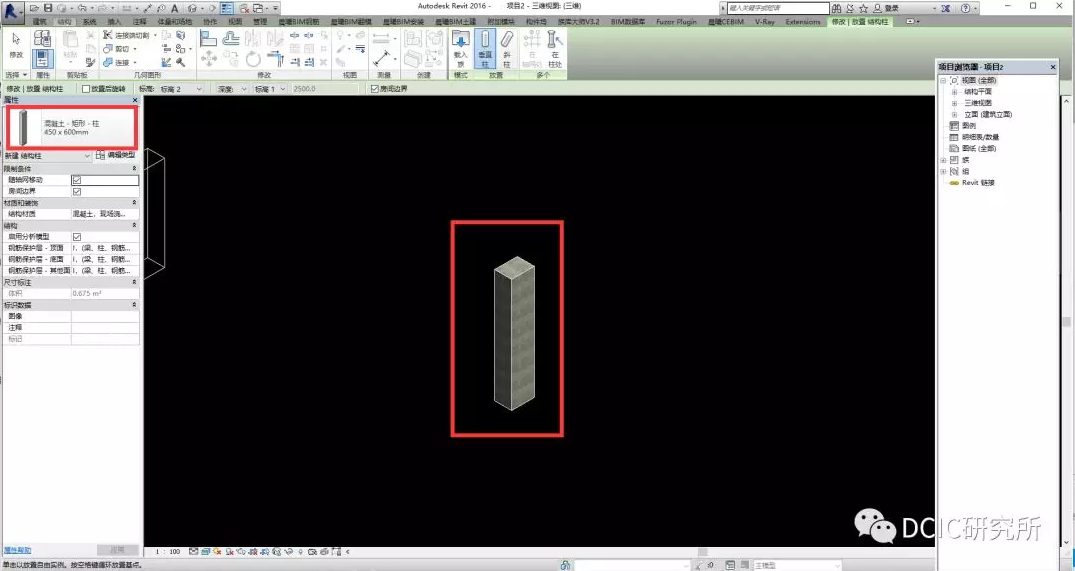Toggle 随轴网移动 checkbox in Properties

(x=77, y=180)
